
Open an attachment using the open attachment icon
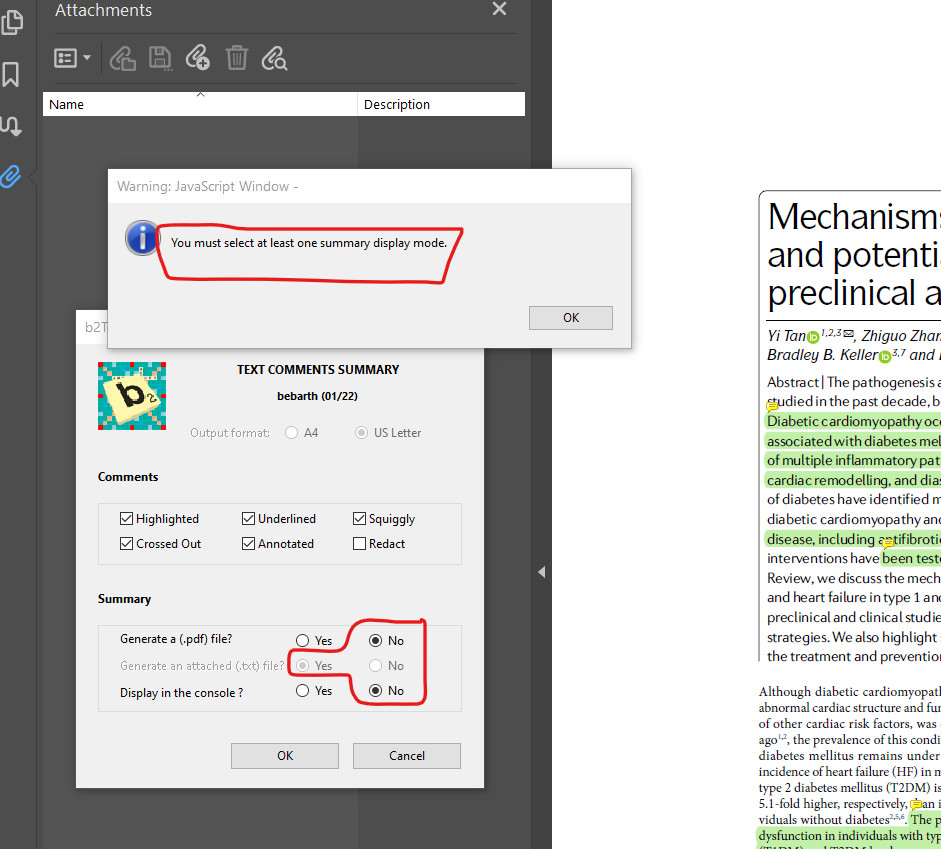point(122,58)
